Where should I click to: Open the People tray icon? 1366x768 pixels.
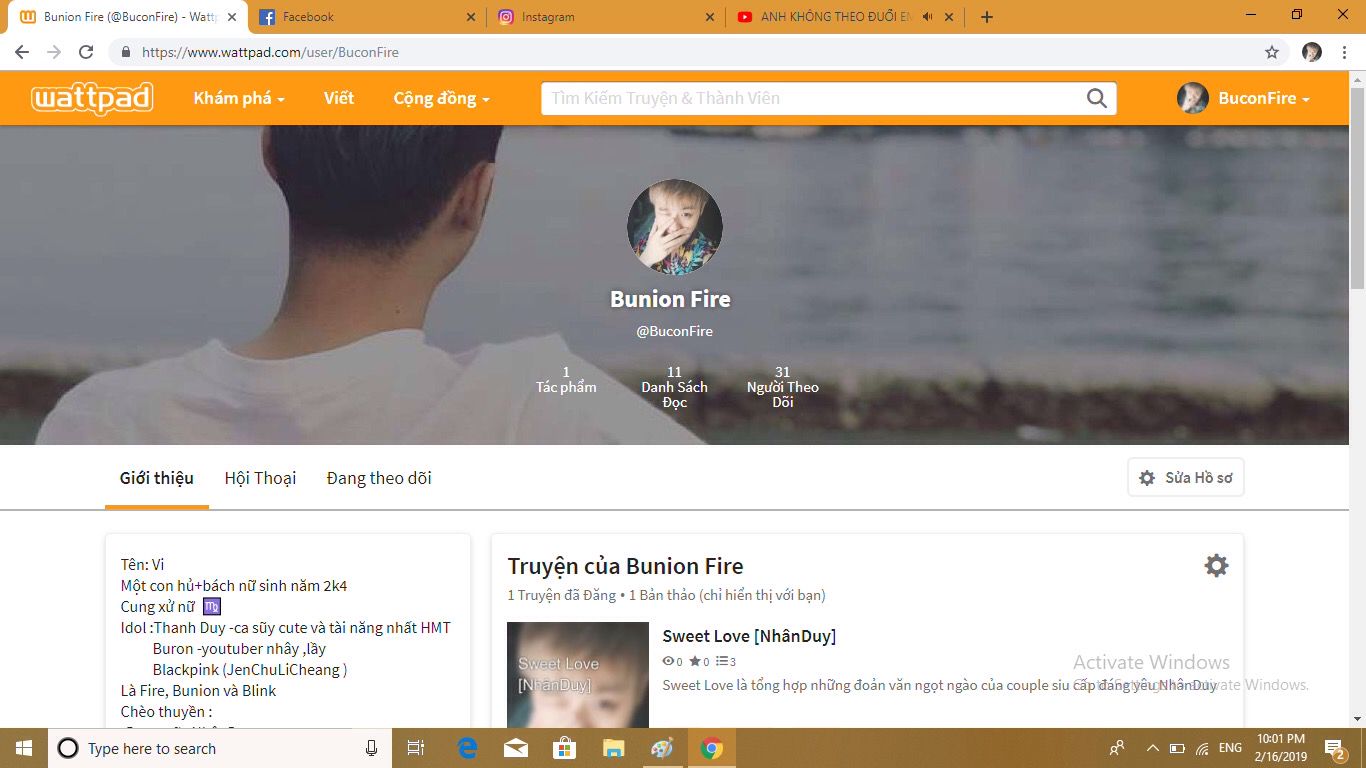pyautogui.click(x=1117, y=748)
